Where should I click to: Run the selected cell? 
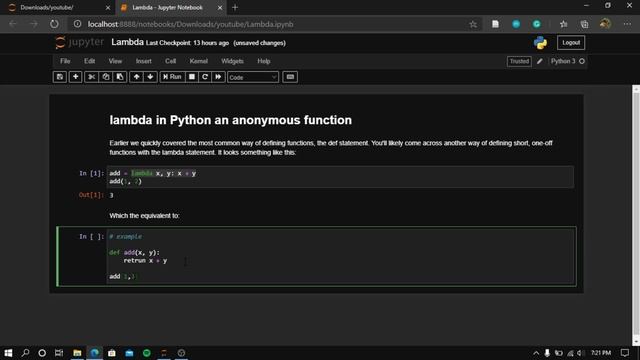(172, 77)
